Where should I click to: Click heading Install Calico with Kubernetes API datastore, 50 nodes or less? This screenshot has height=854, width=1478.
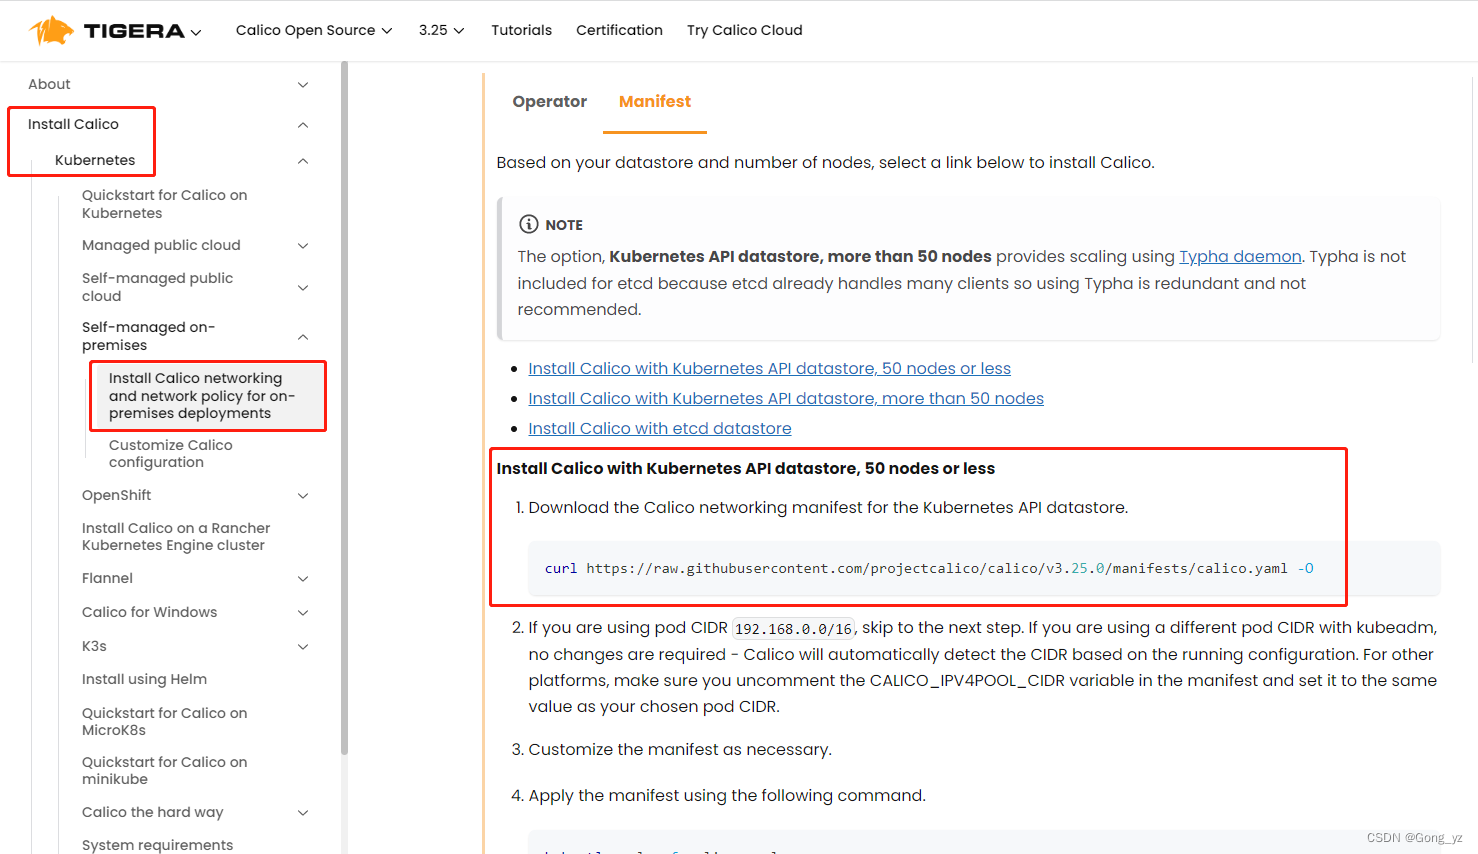point(746,469)
